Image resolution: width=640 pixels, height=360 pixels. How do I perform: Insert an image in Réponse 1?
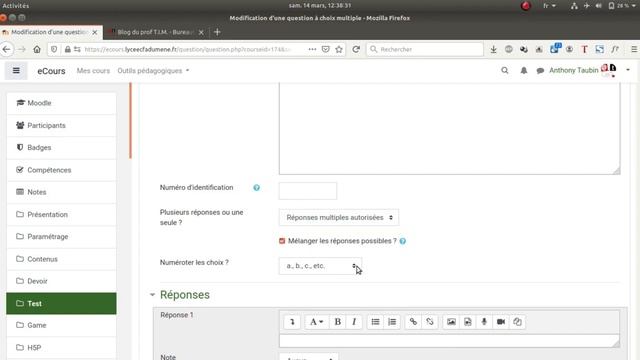[451, 322]
